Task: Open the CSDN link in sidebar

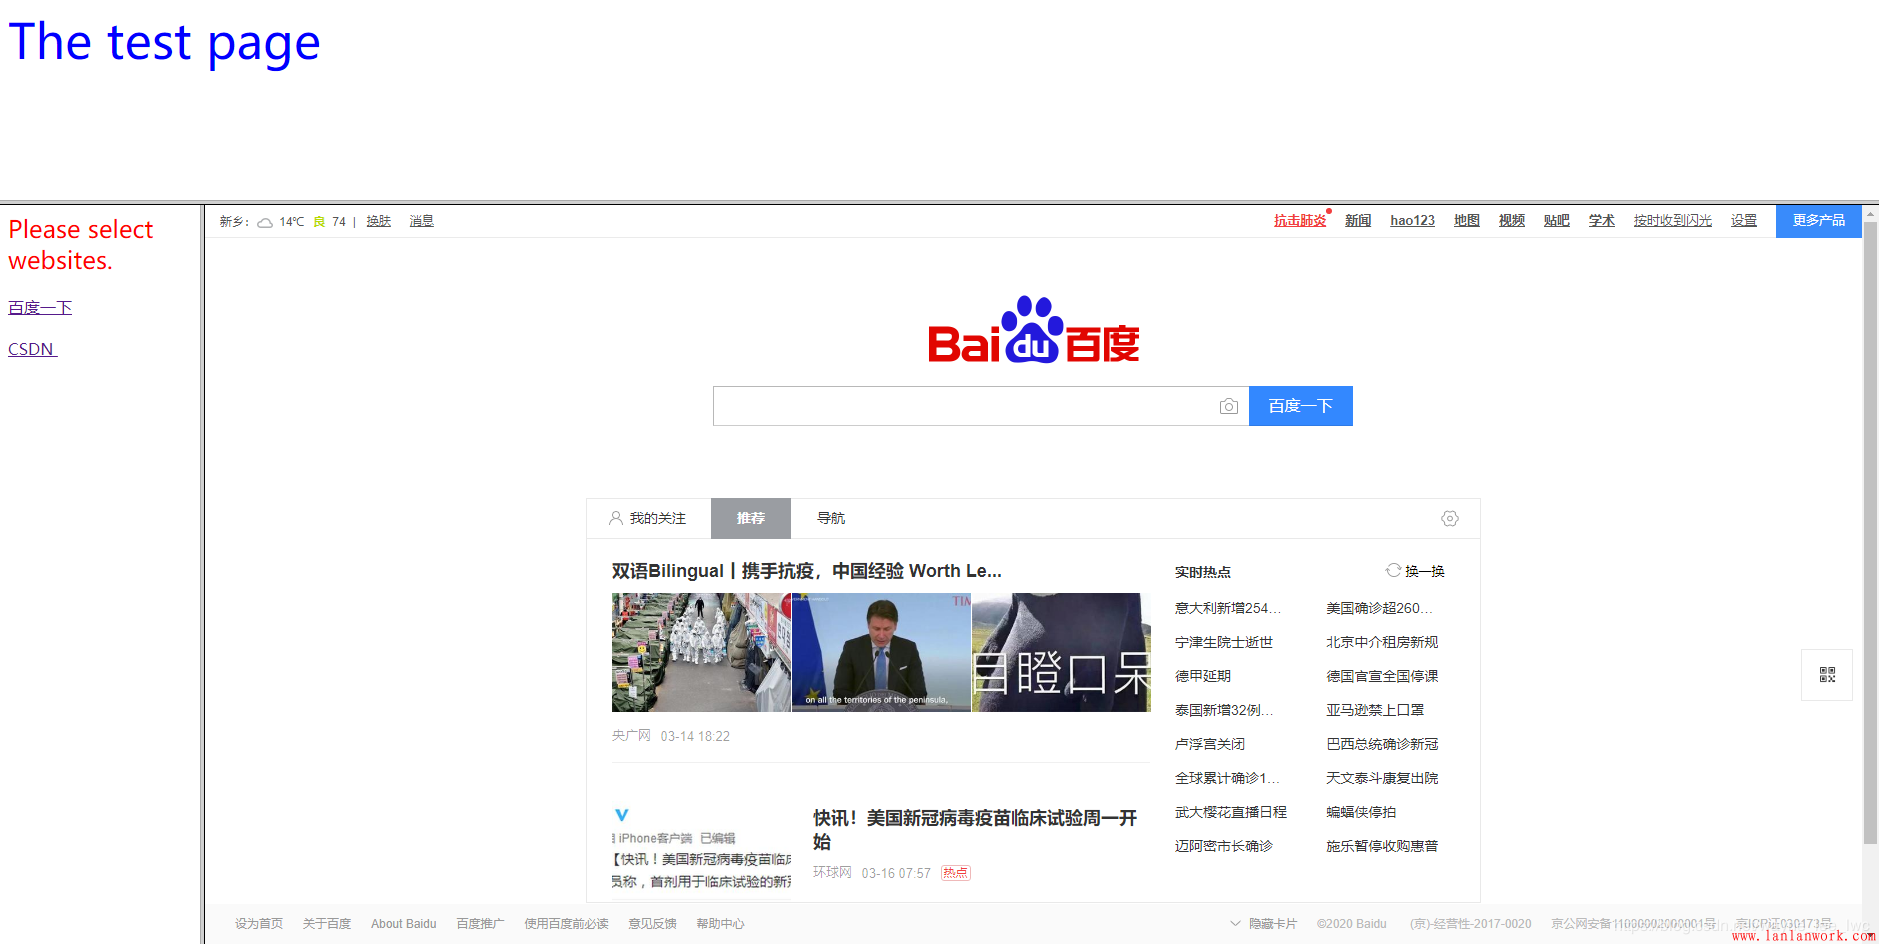Action: (31, 349)
